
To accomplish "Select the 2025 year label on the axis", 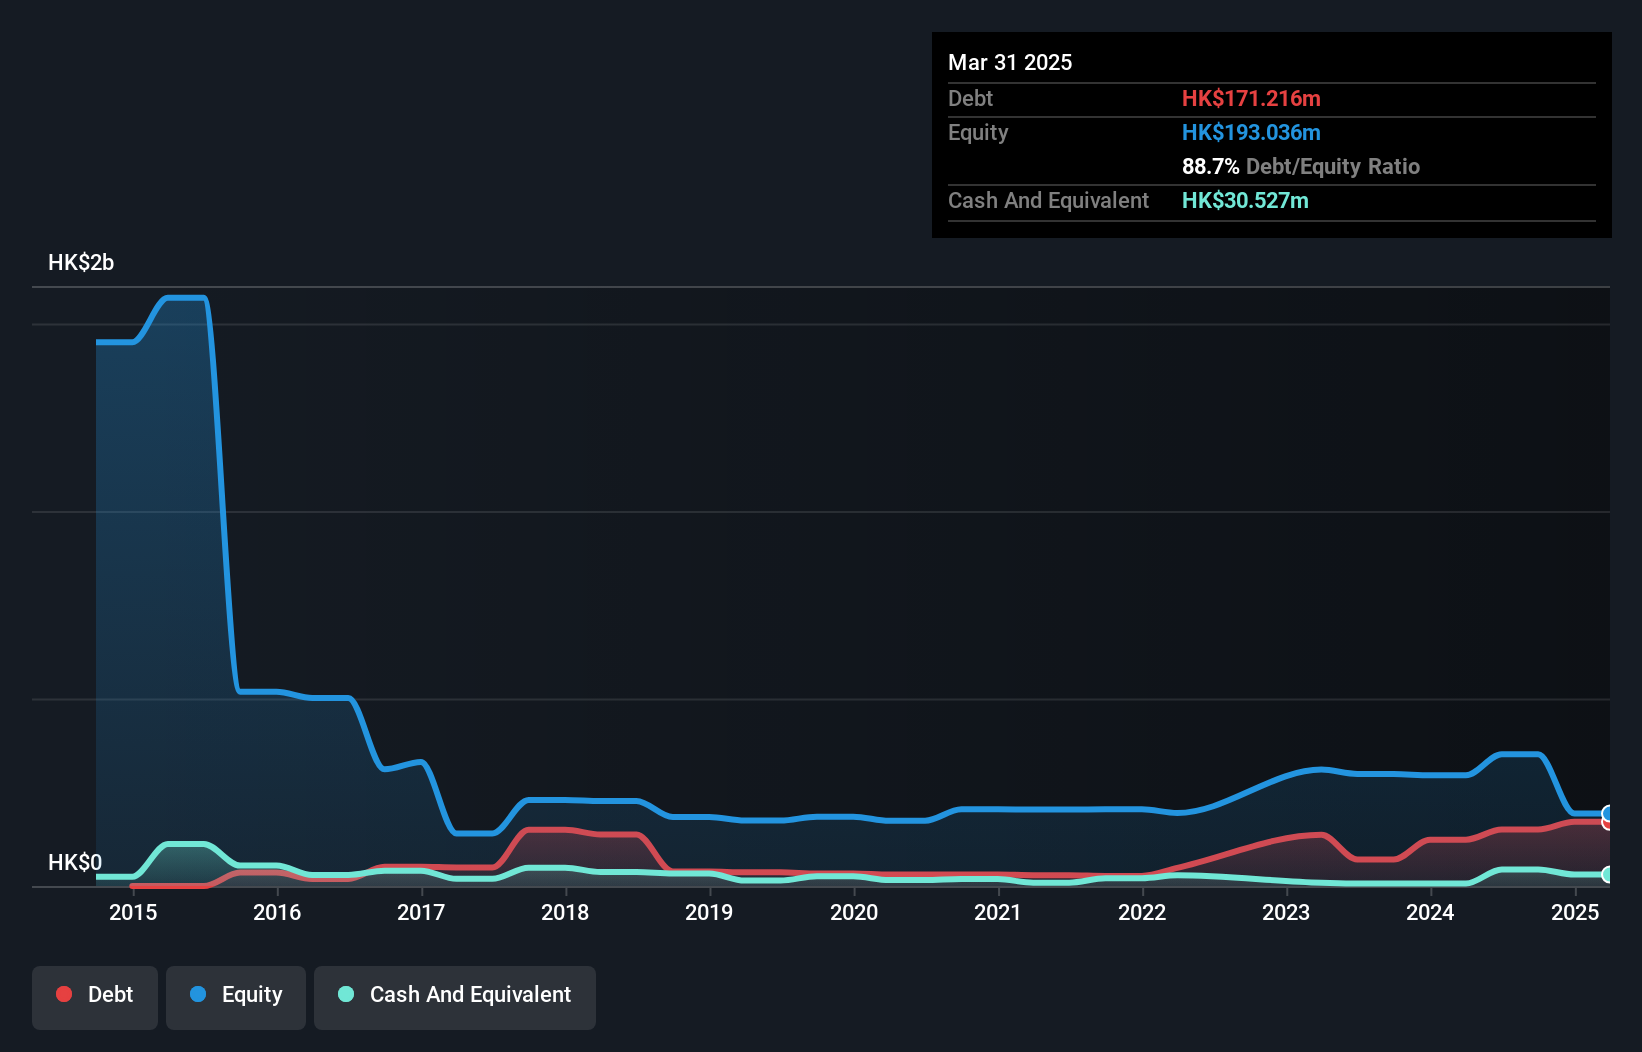I will click(1576, 912).
